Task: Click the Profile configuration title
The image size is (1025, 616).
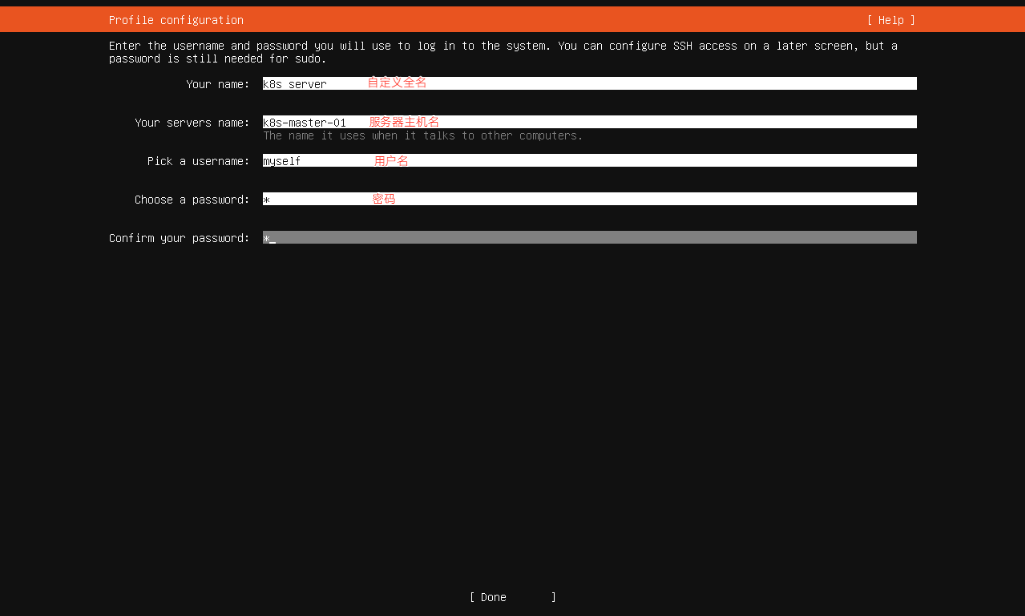Action: 176,20
